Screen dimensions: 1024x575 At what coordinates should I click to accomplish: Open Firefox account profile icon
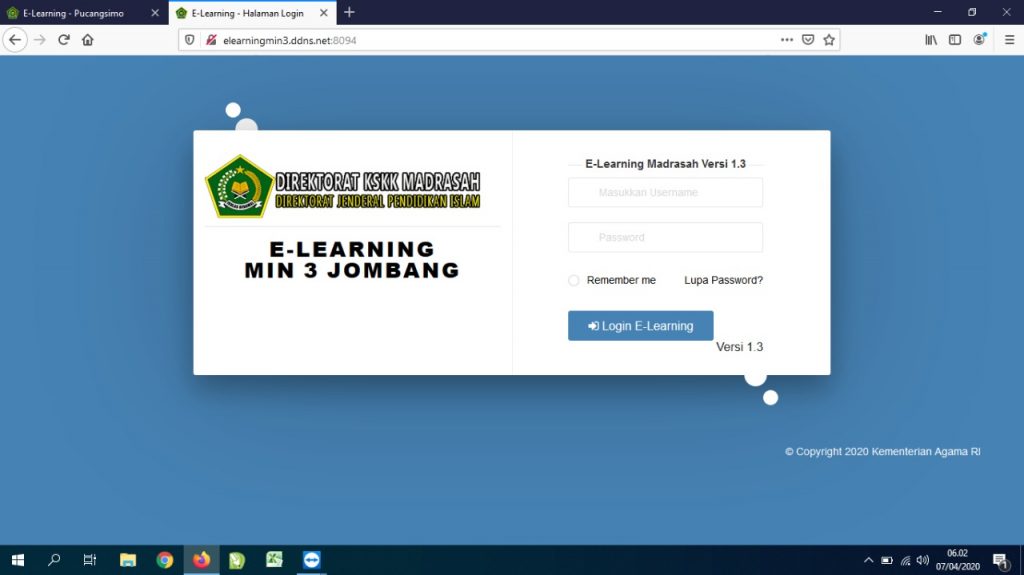(x=980, y=40)
